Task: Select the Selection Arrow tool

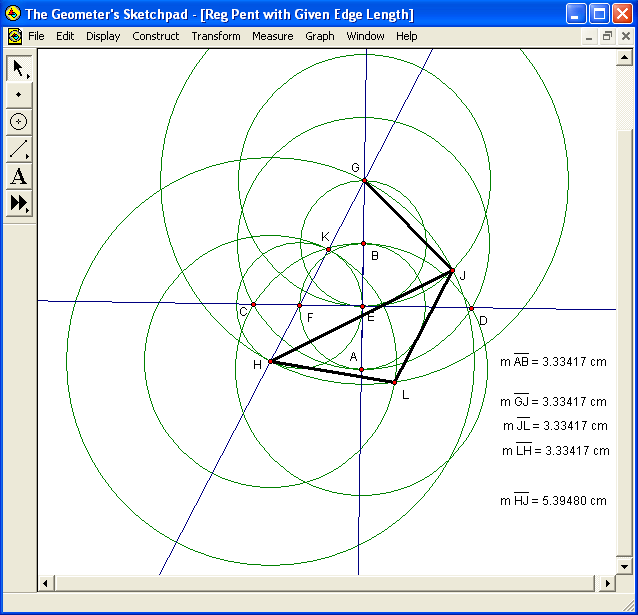Action: pyautogui.click(x=18, y=68)
